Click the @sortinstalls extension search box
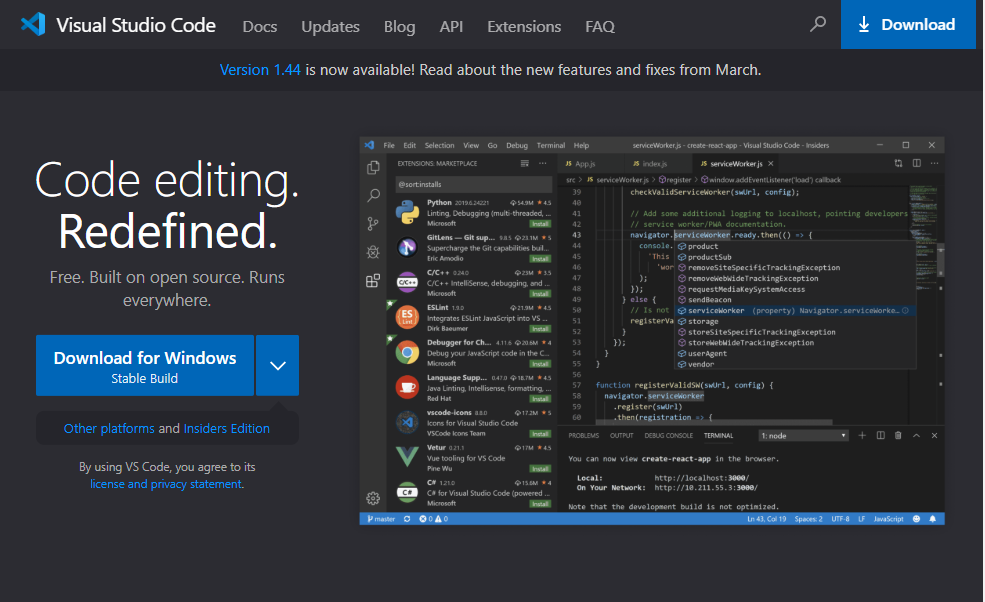This screenshot has height=602, width=985. [x=473, y=184]
